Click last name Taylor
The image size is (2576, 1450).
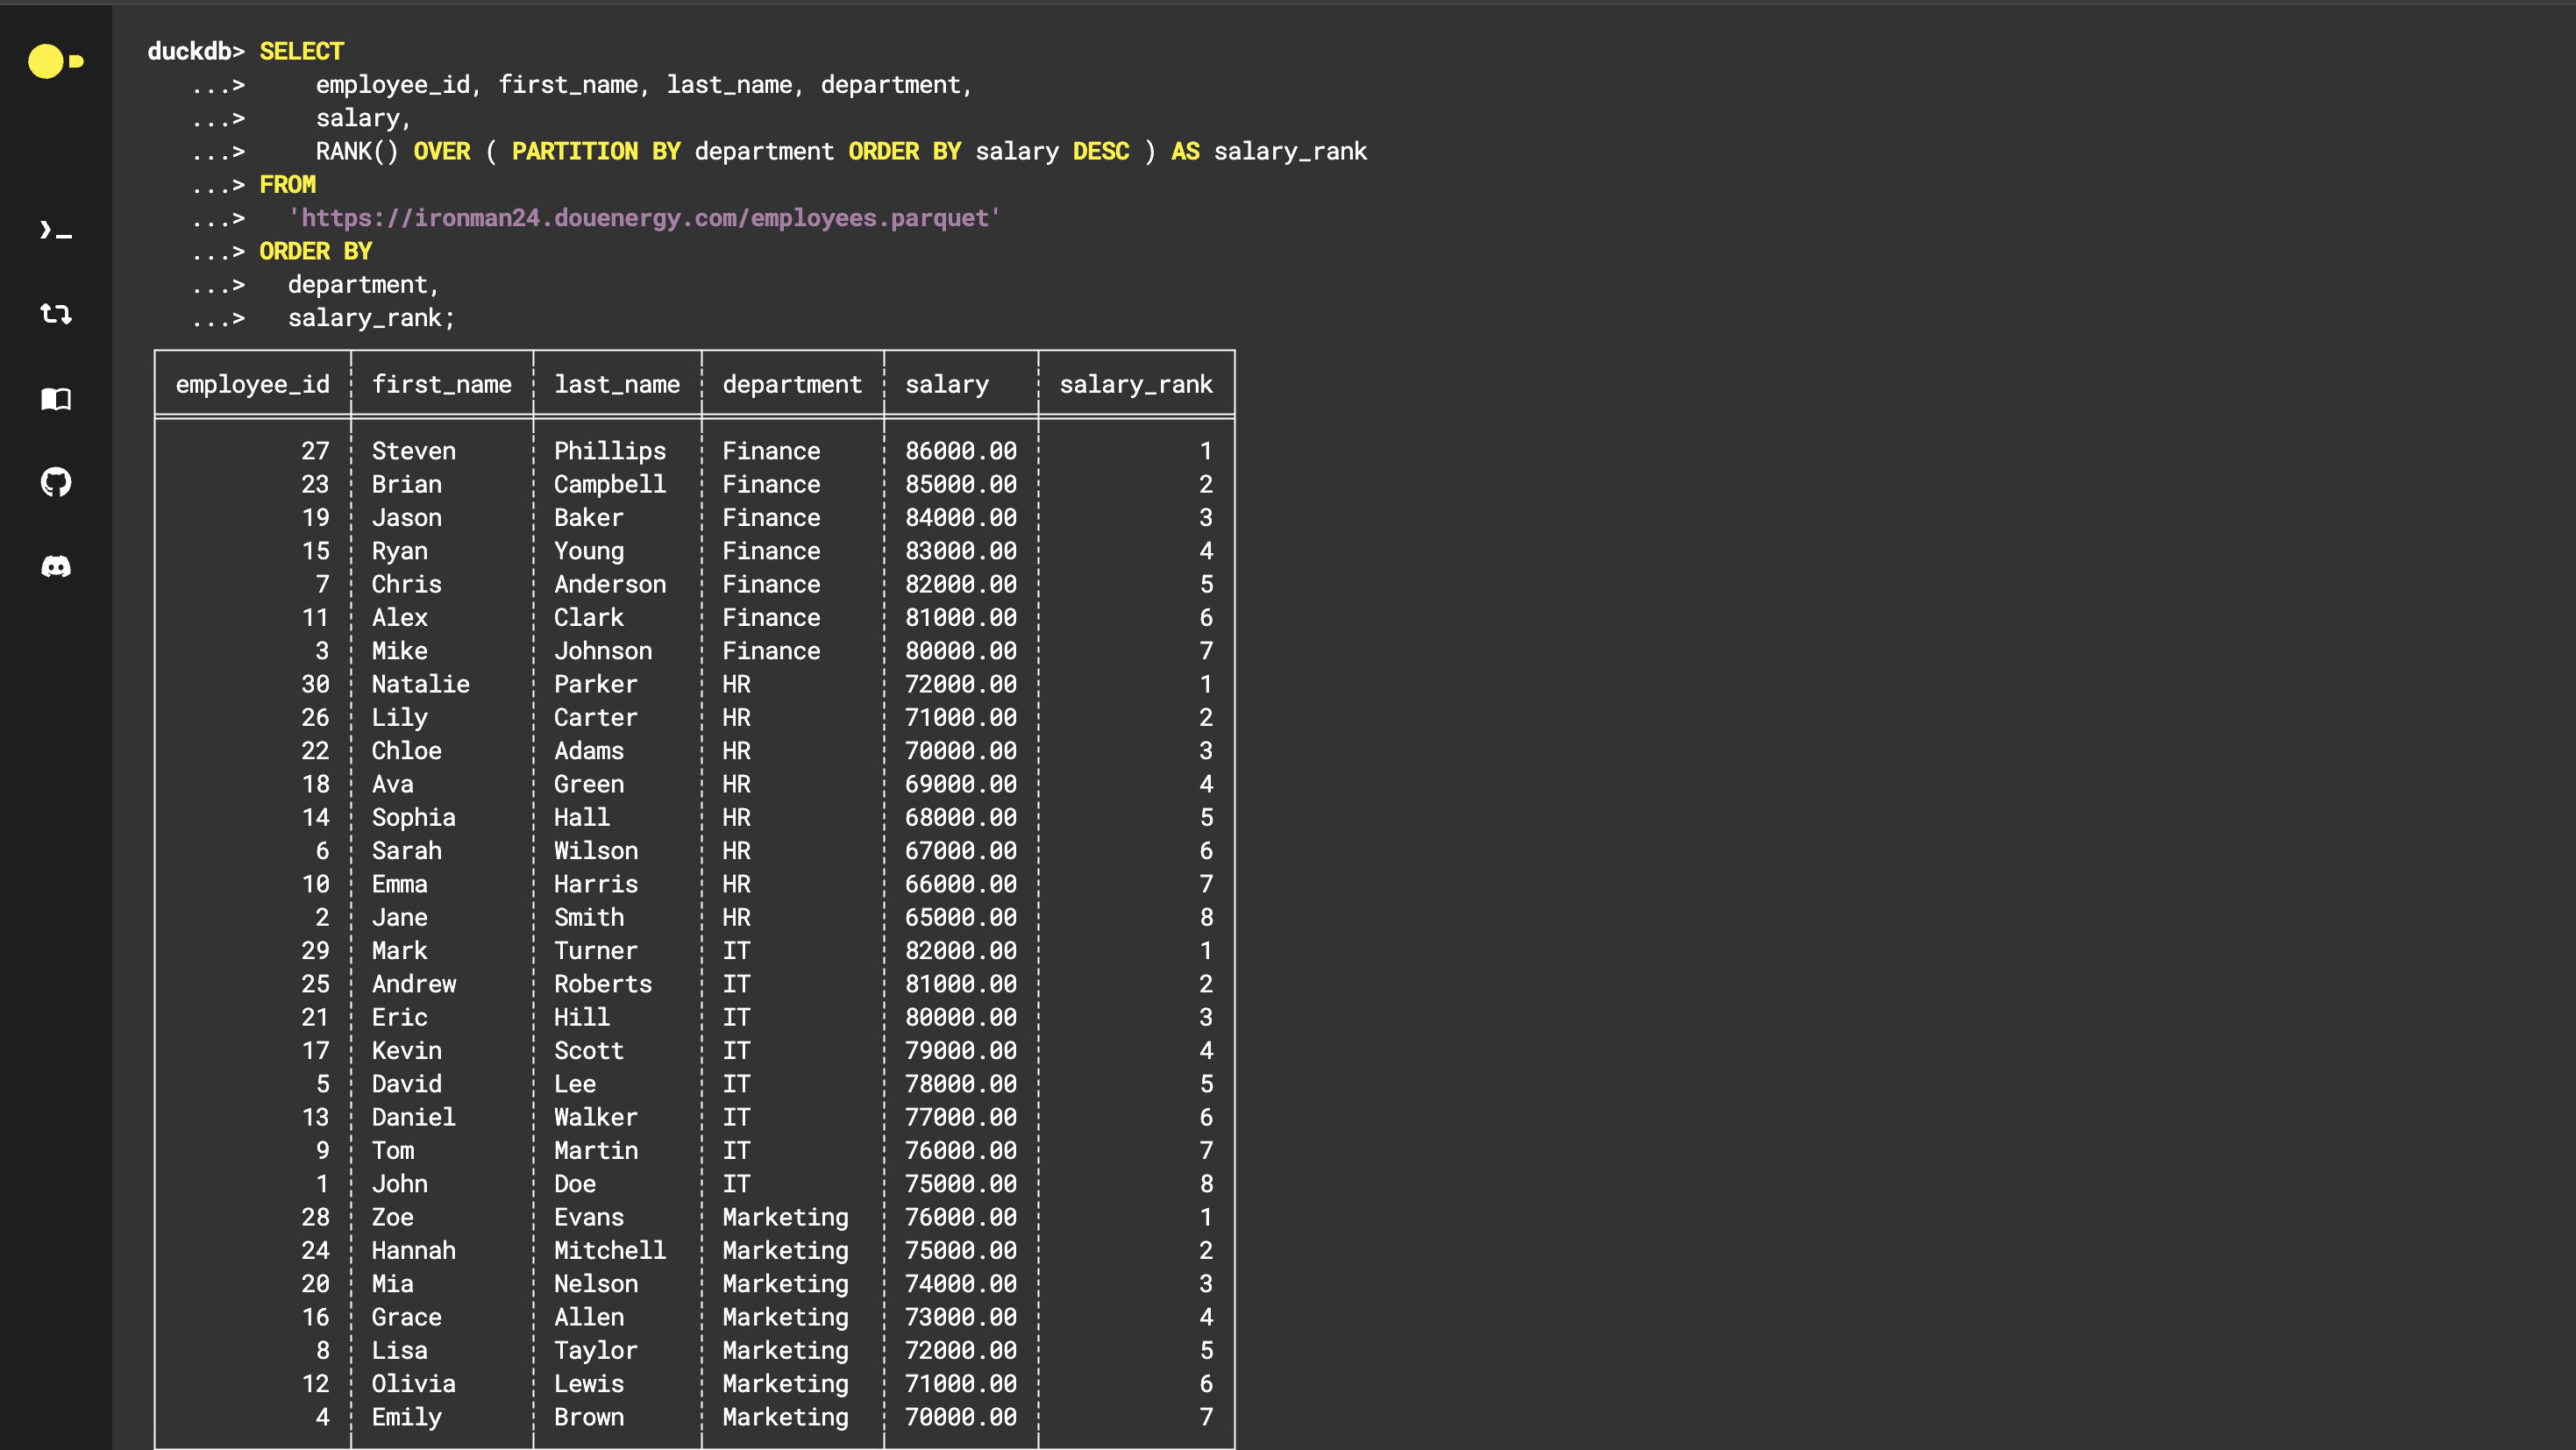pyautogui.click(x=596, y=1351)
